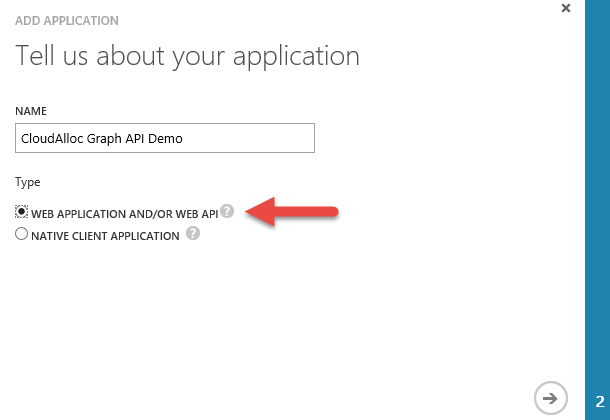Open help for Native Client Application

[193, 235]
